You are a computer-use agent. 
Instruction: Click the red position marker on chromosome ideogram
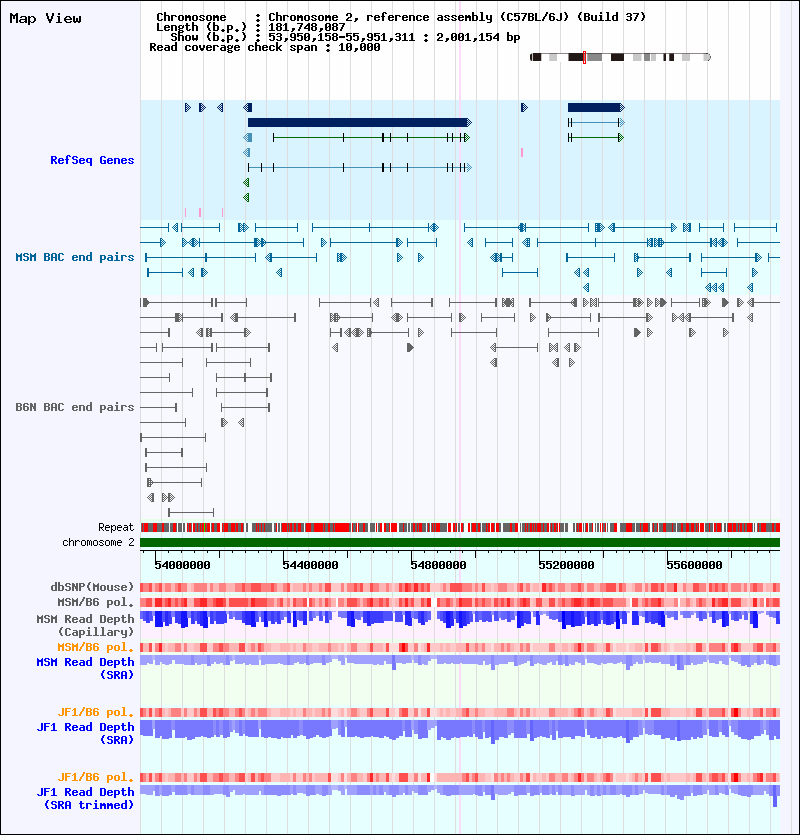pyautogui.click(x=584, y=57)
